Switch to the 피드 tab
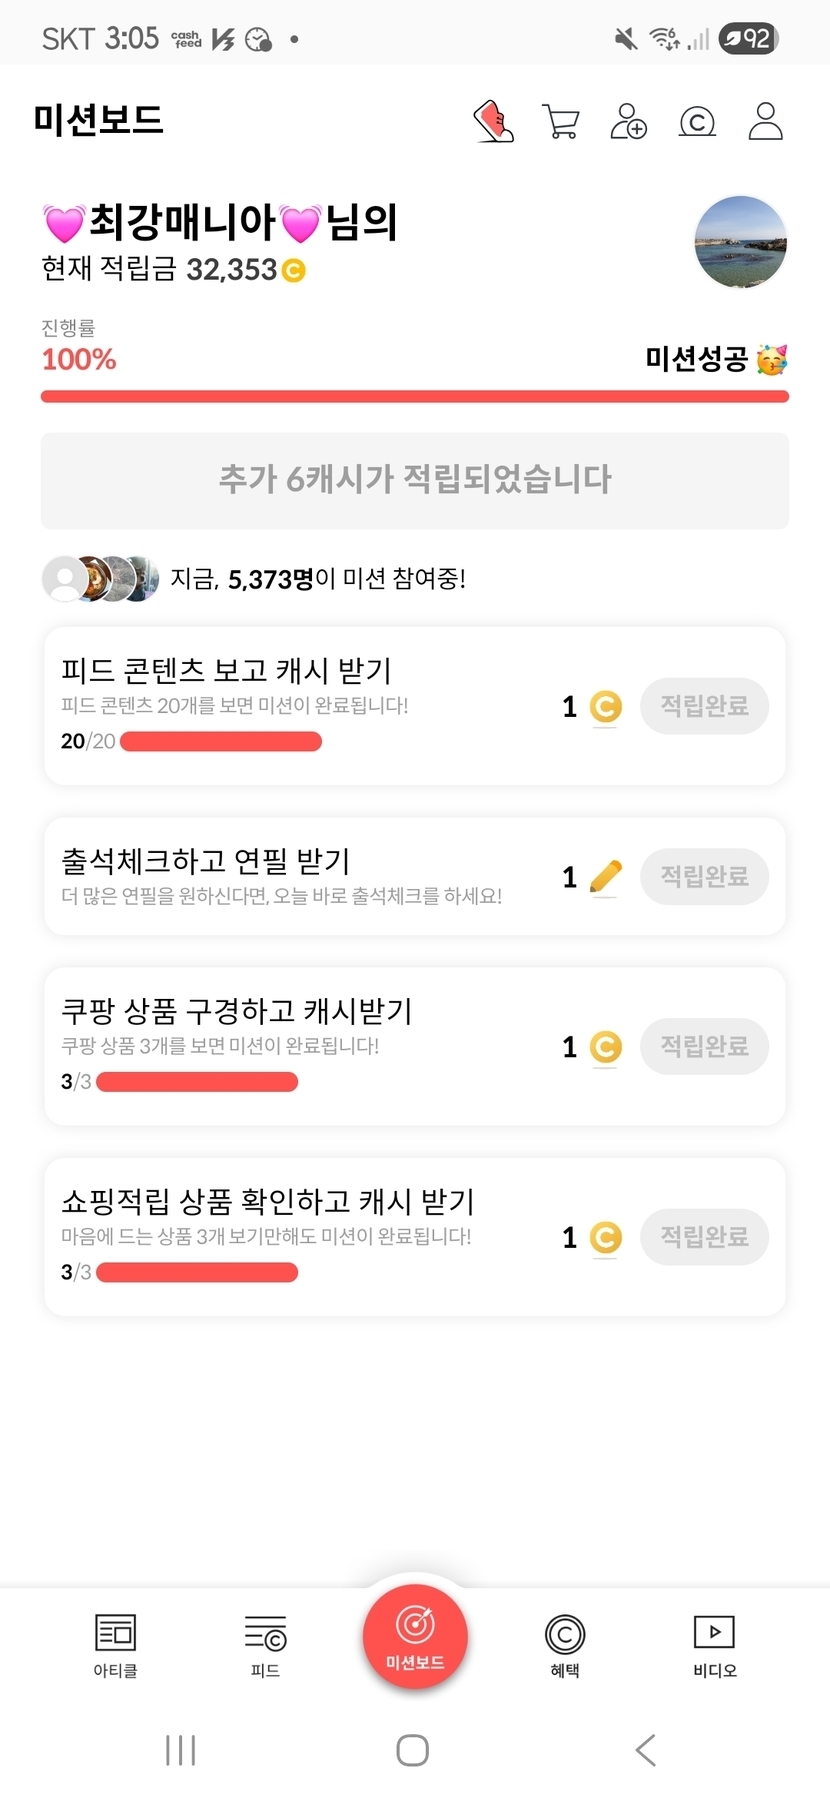 click(265, 1645)
